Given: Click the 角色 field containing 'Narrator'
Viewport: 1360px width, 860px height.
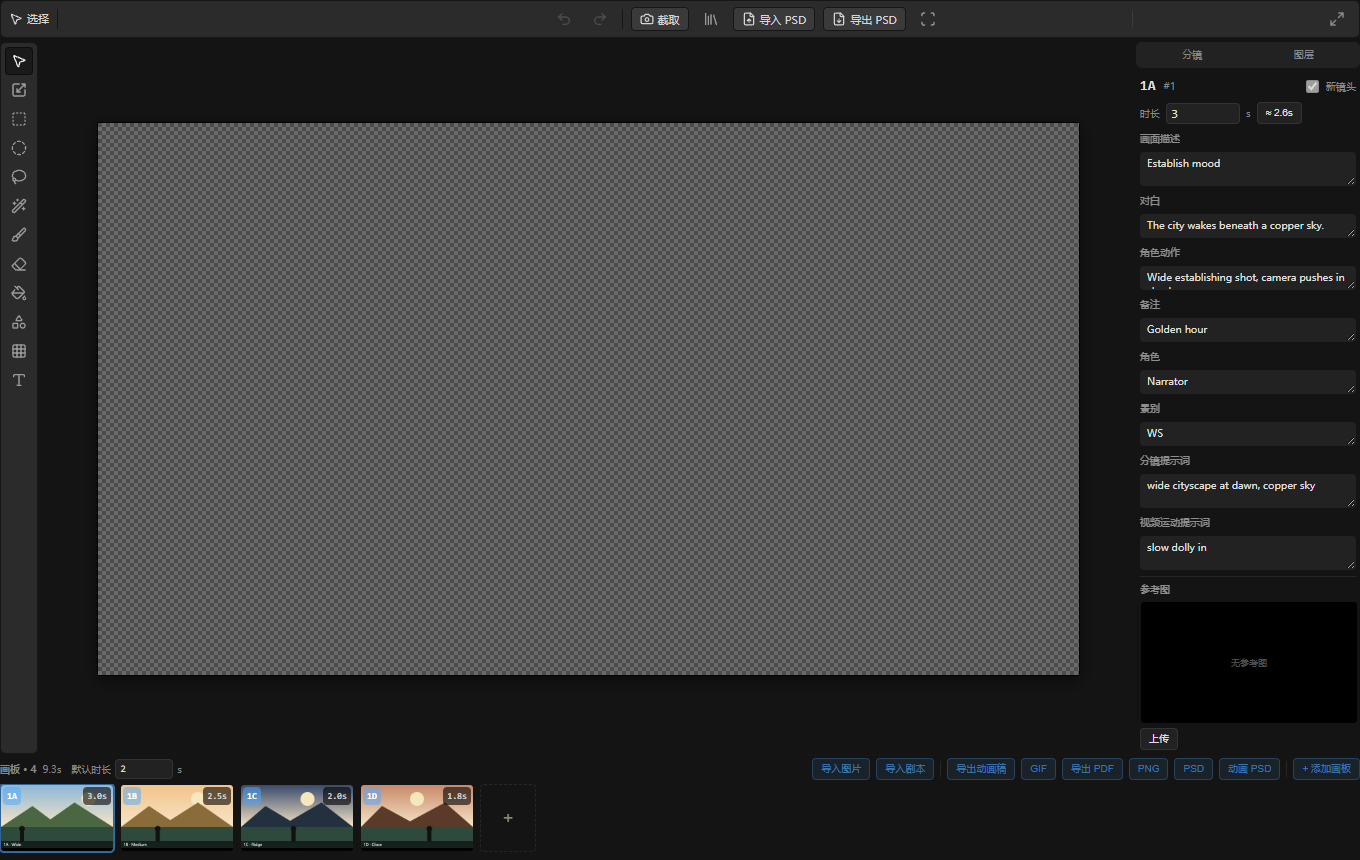Looking at the screenshot, I should pyautogui.click(x=1248, y=382).
